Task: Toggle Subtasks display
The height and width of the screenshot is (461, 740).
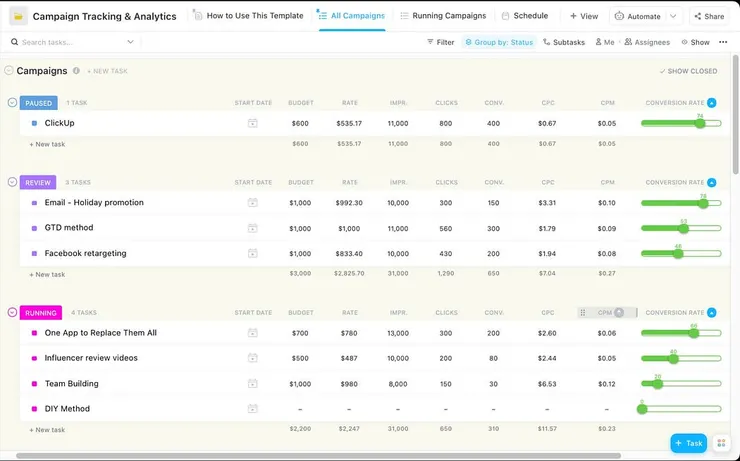Action: tap(563, 42)
